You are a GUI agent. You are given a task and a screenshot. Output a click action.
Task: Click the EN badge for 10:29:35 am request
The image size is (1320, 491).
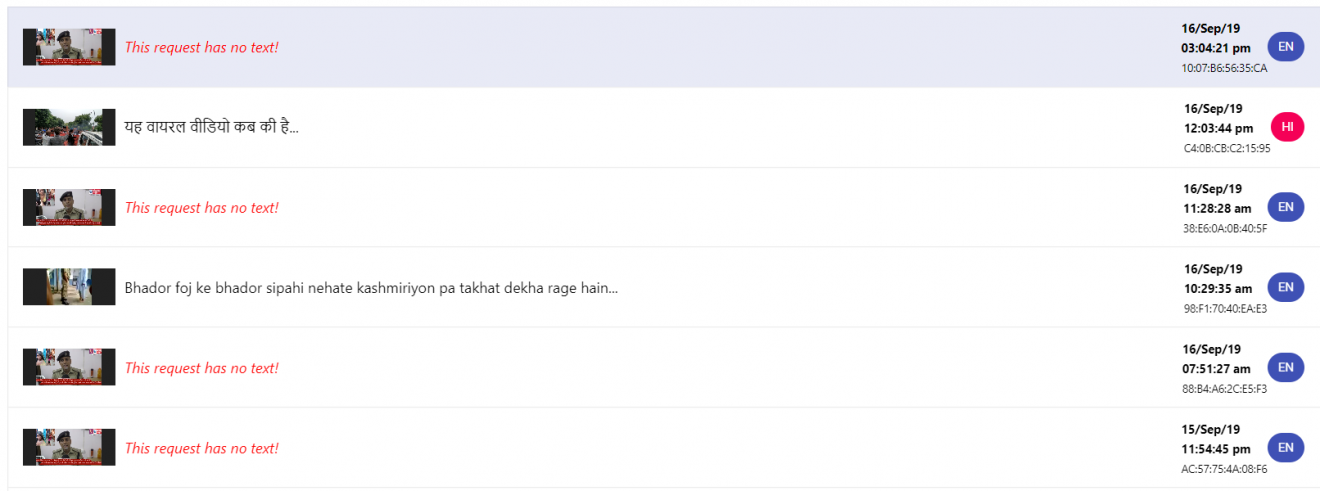coord(1286,287)
